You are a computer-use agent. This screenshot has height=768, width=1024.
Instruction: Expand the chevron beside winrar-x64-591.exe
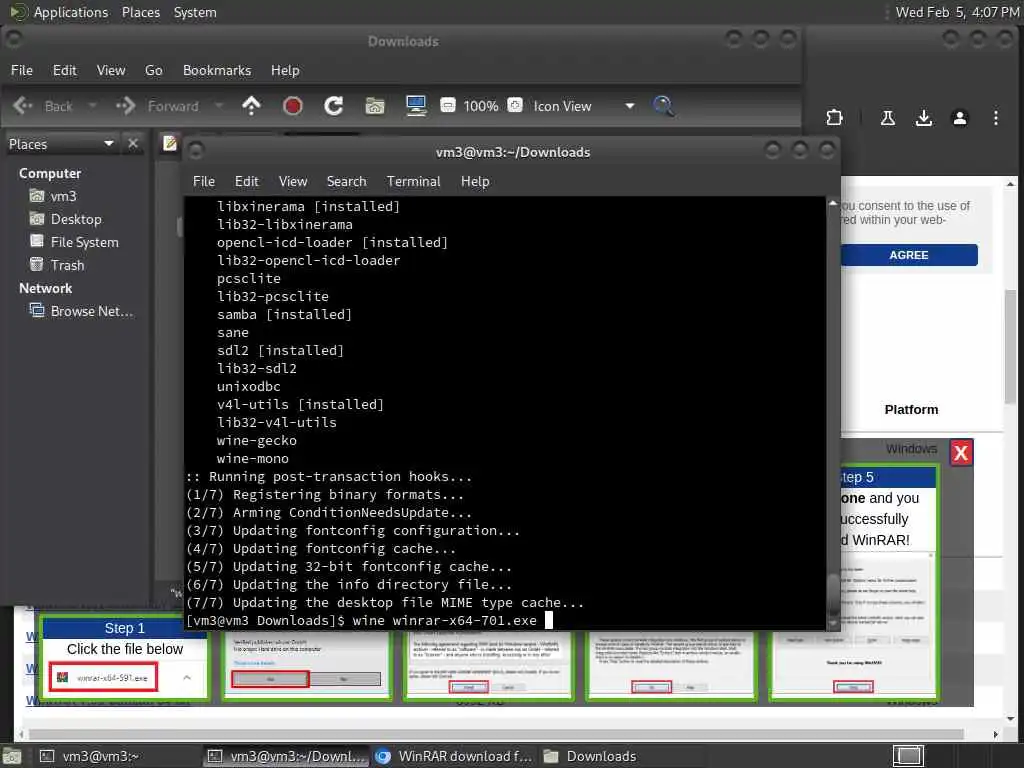click(187, 678)
